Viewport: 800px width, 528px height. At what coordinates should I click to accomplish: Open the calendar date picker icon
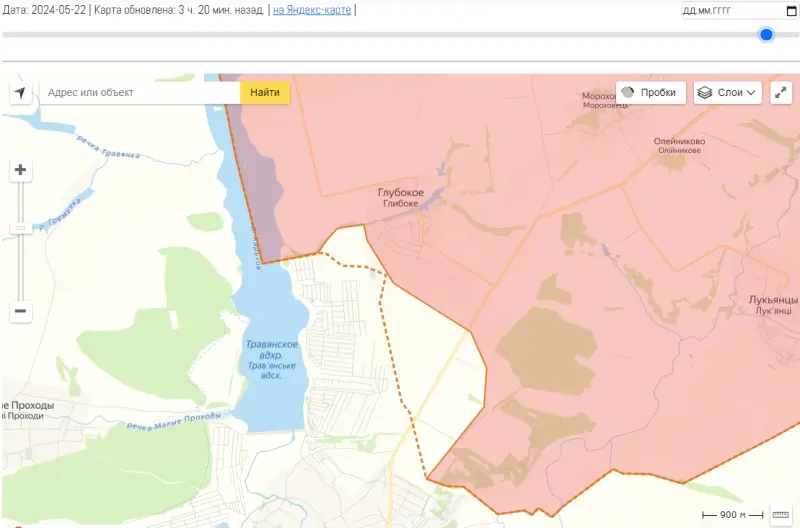click(x=791, y=11)
